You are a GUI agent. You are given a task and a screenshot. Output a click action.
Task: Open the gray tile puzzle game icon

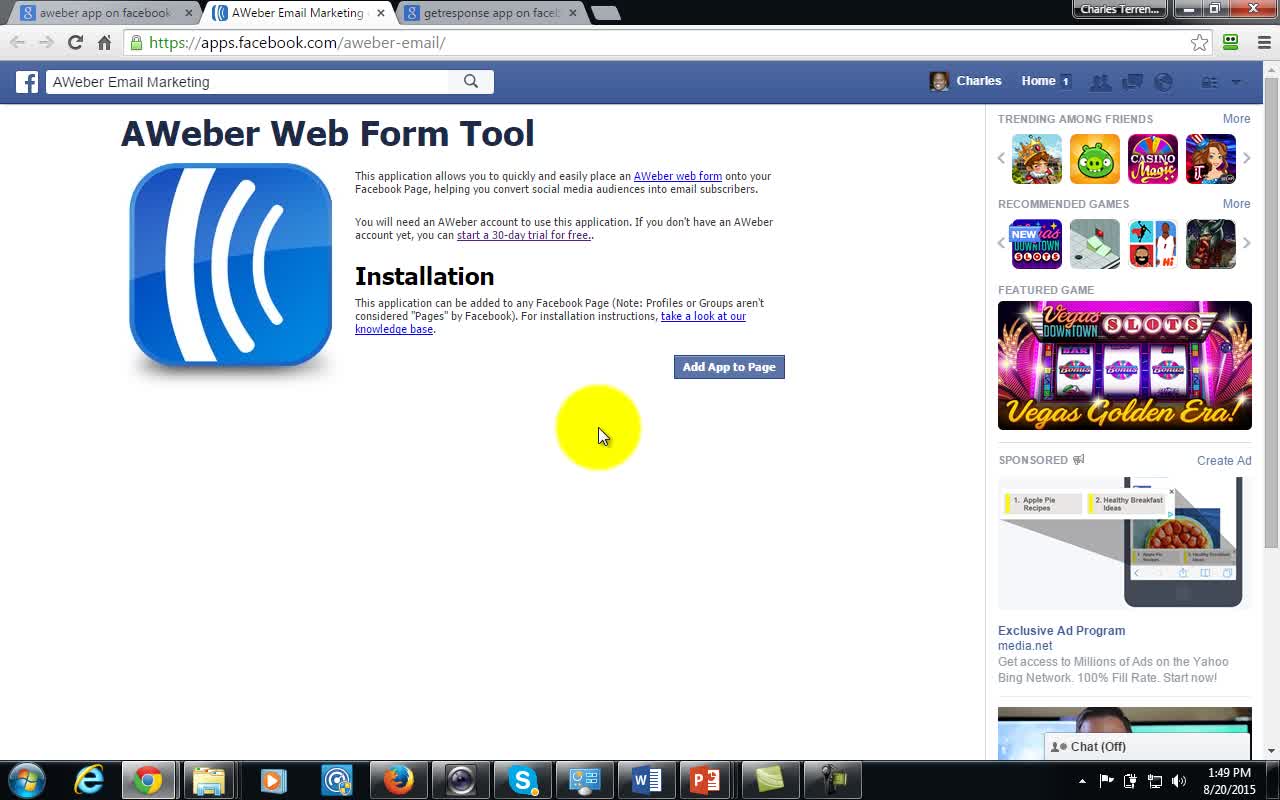tap(1095, 244)
